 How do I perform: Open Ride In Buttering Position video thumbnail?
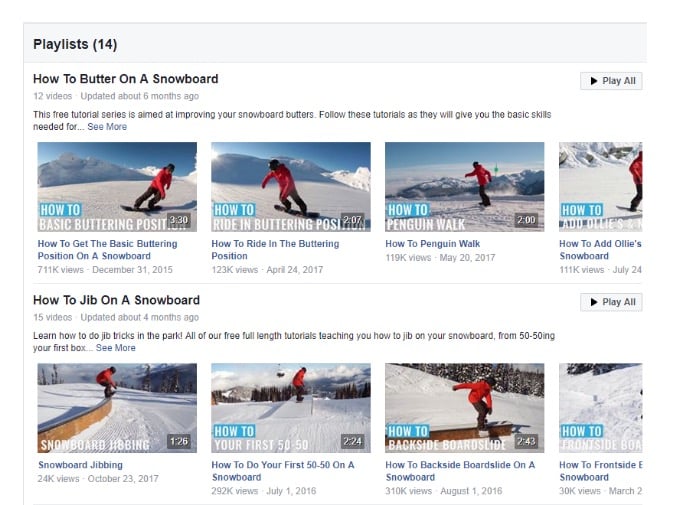coord(291,186)
